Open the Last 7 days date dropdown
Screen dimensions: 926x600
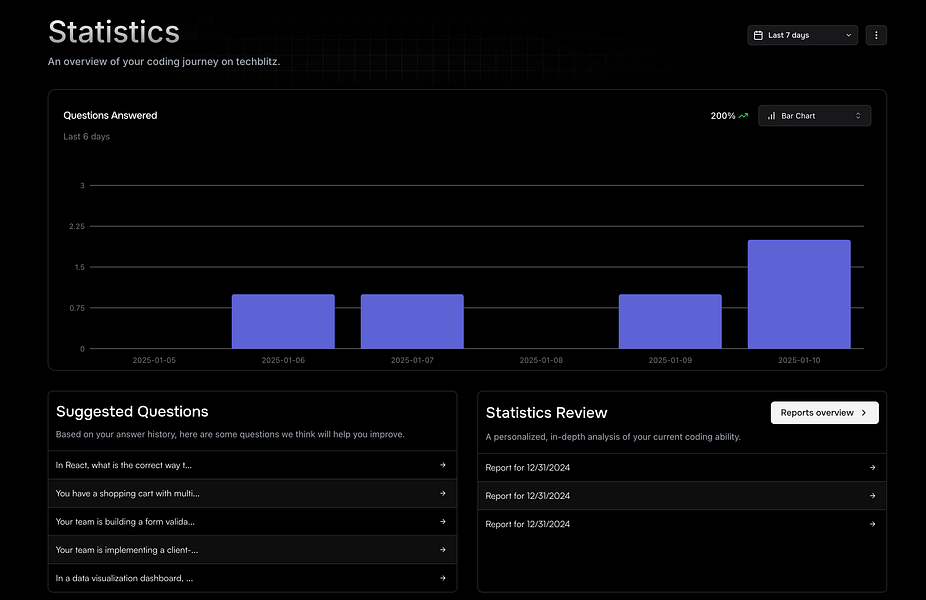(802, 35)
